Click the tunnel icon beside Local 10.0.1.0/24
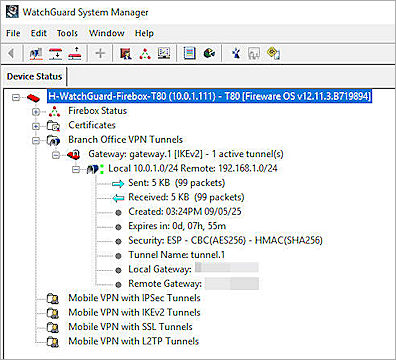Screen dimensions: 396x360 [95, 169]
